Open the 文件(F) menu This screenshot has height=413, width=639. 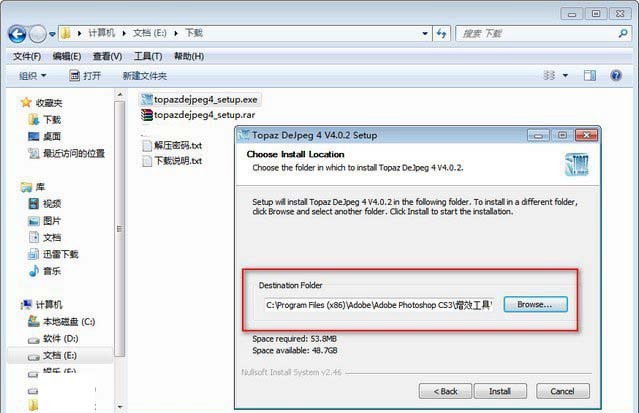click(27, 56)
